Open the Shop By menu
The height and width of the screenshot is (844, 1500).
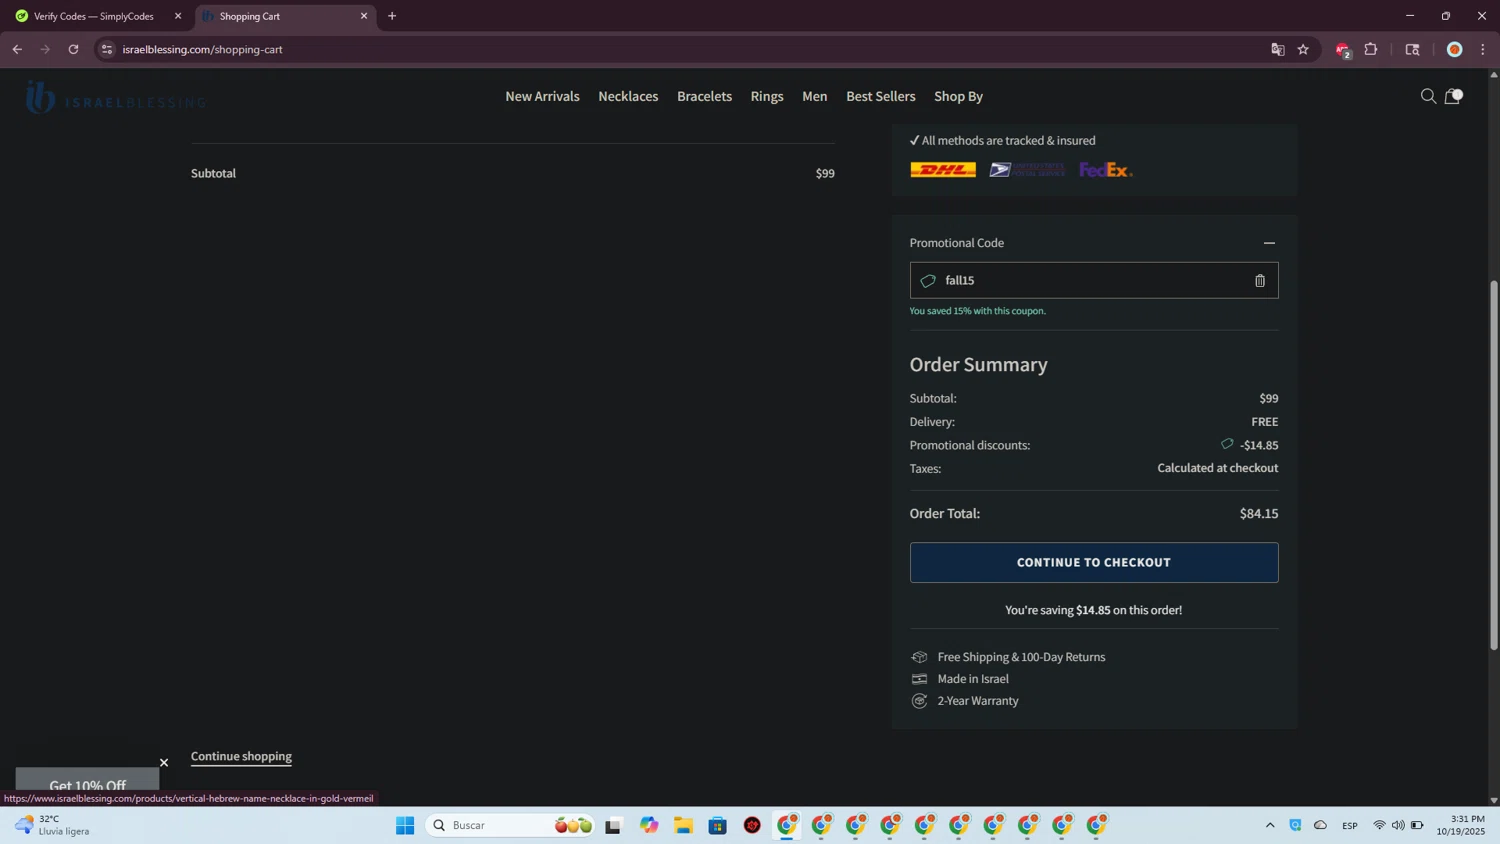(x=958, y=96)
